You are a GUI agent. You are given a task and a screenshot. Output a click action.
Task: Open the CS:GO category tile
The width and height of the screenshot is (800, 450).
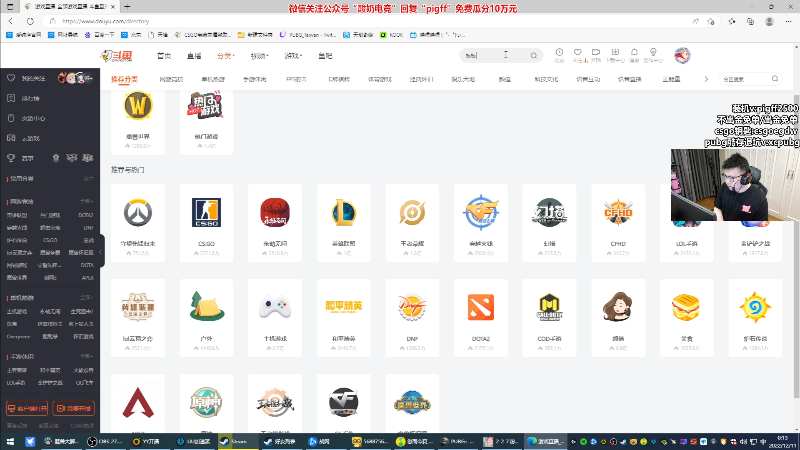[x=206, y=223]
